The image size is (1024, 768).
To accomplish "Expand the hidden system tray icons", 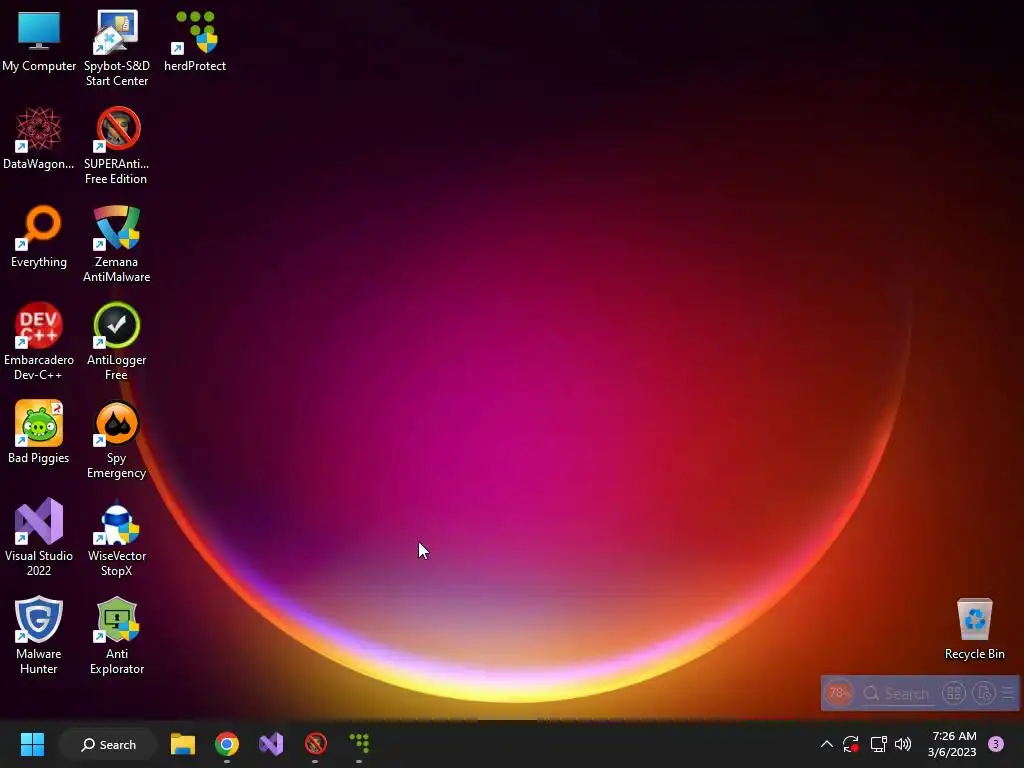I will tap(826, 744).
